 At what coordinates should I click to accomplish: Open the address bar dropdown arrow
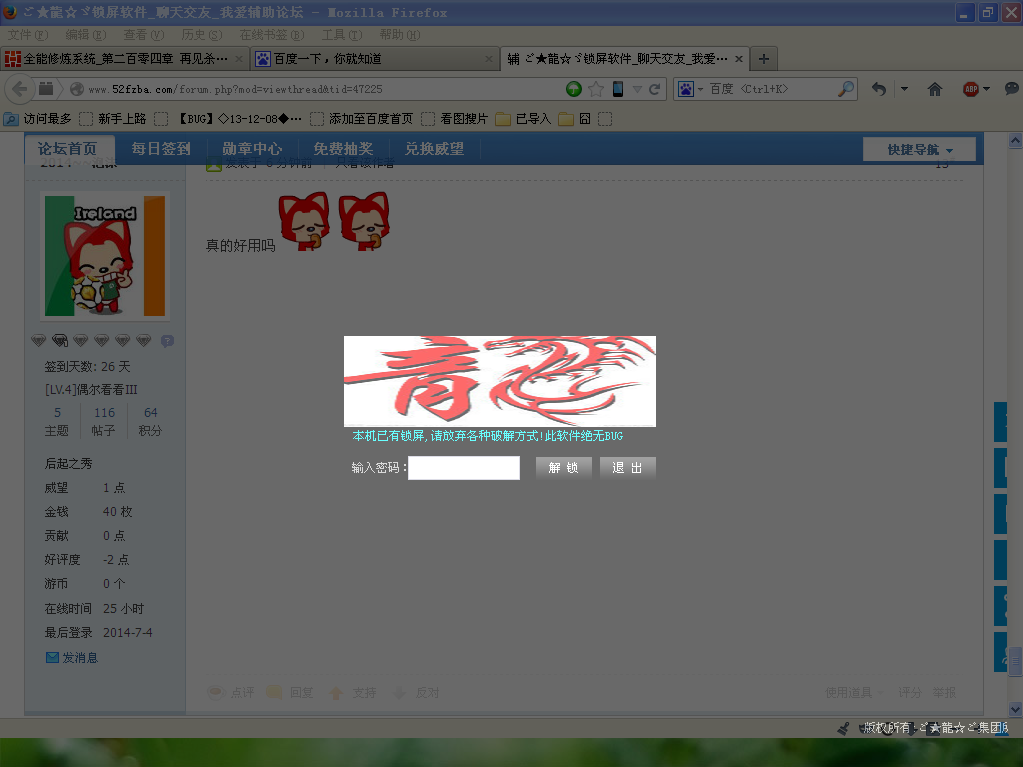click(x=637, y=89)
